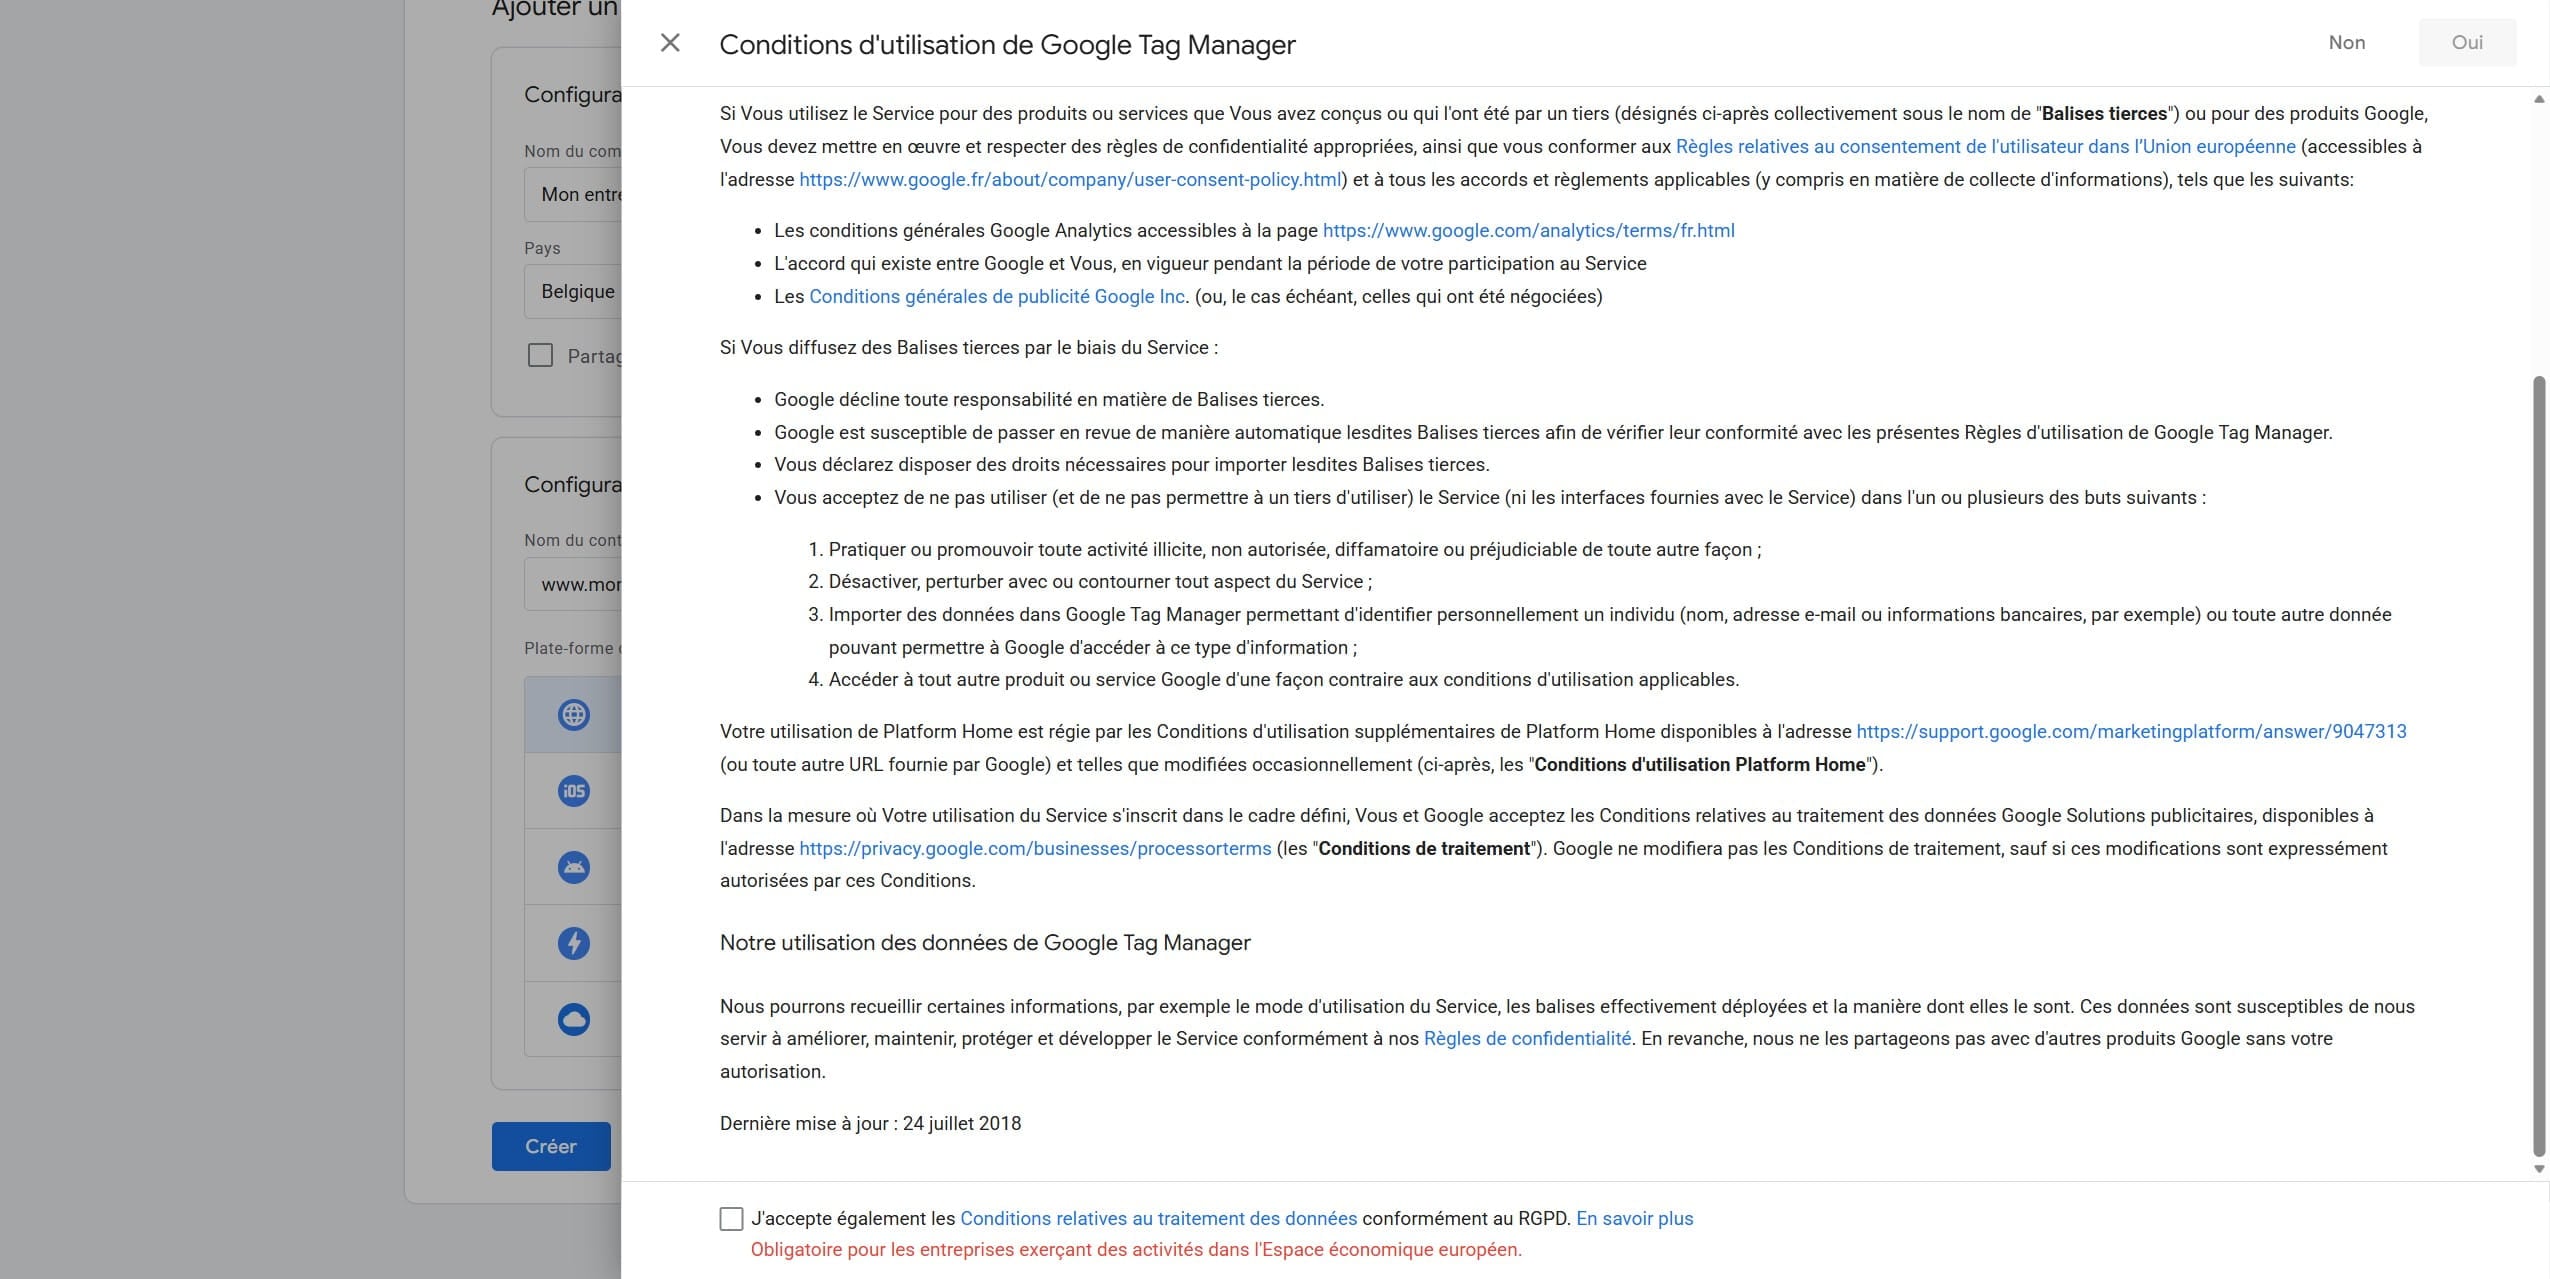Screen dimensions: 2550x1279
Task: Click the bold text Conditions d'utilisation Platform Home
Action: click(x=1700, y=765)
